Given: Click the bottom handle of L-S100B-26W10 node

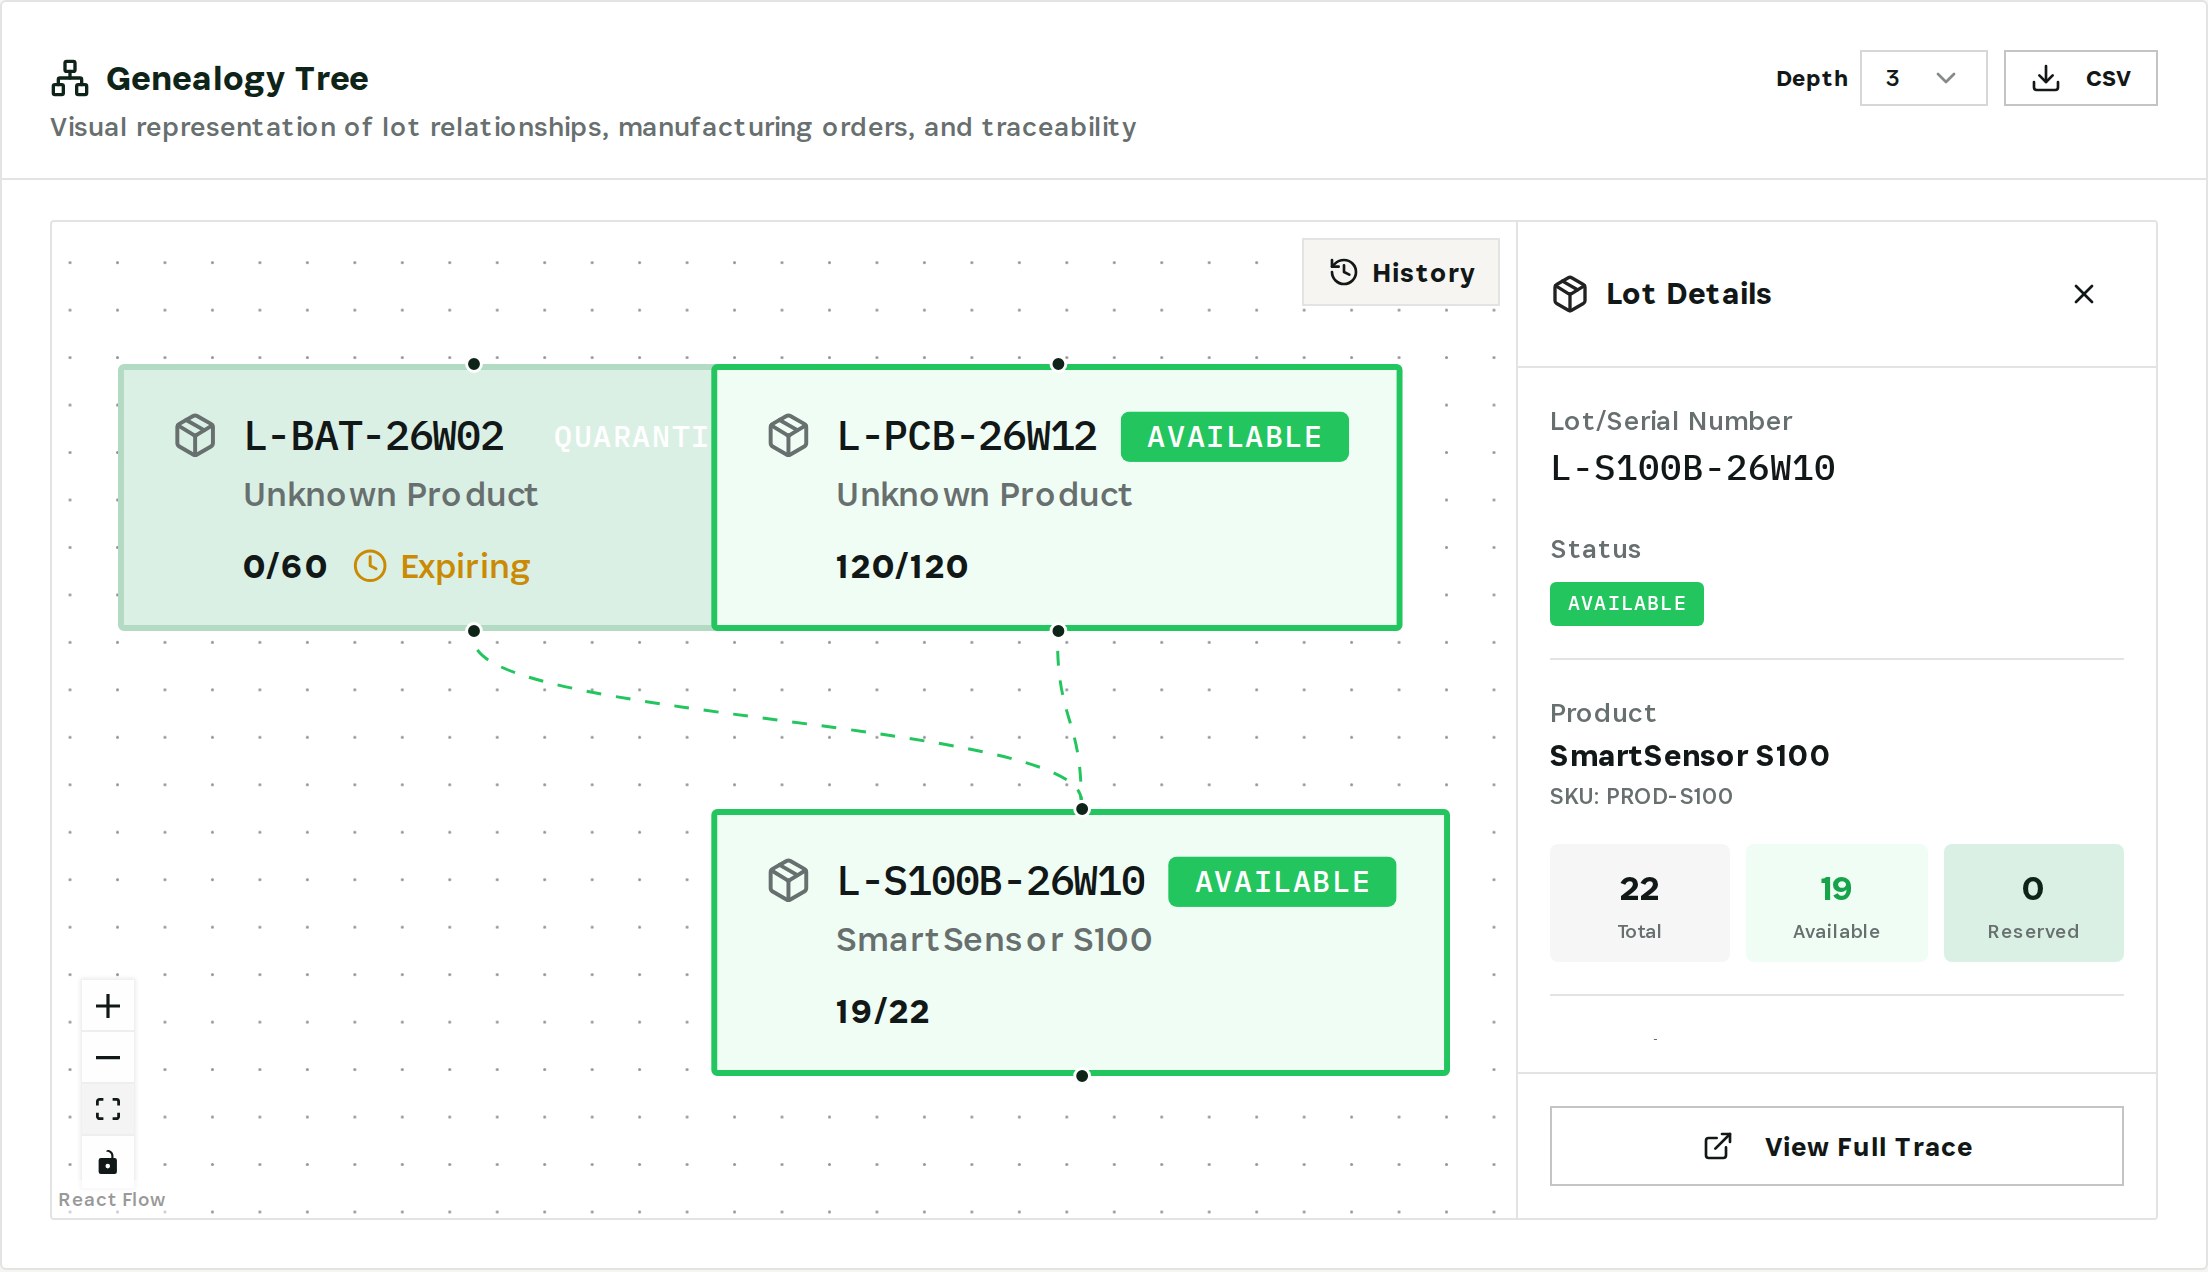Looking at the screenshot, I should coord(1082,1076).
